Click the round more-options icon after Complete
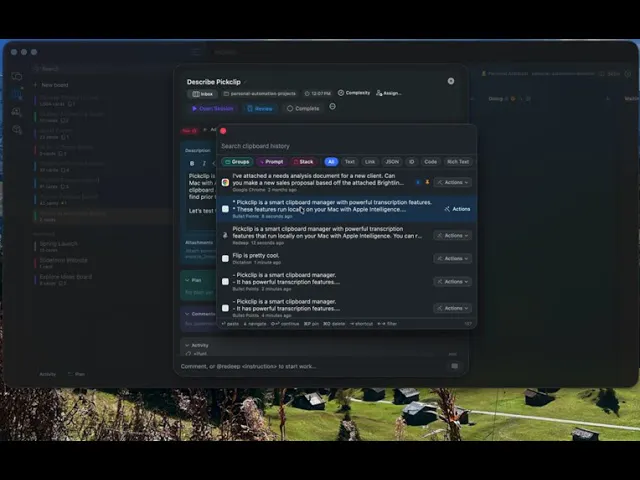Screen dimensions: 640x480 click(333, 107)
